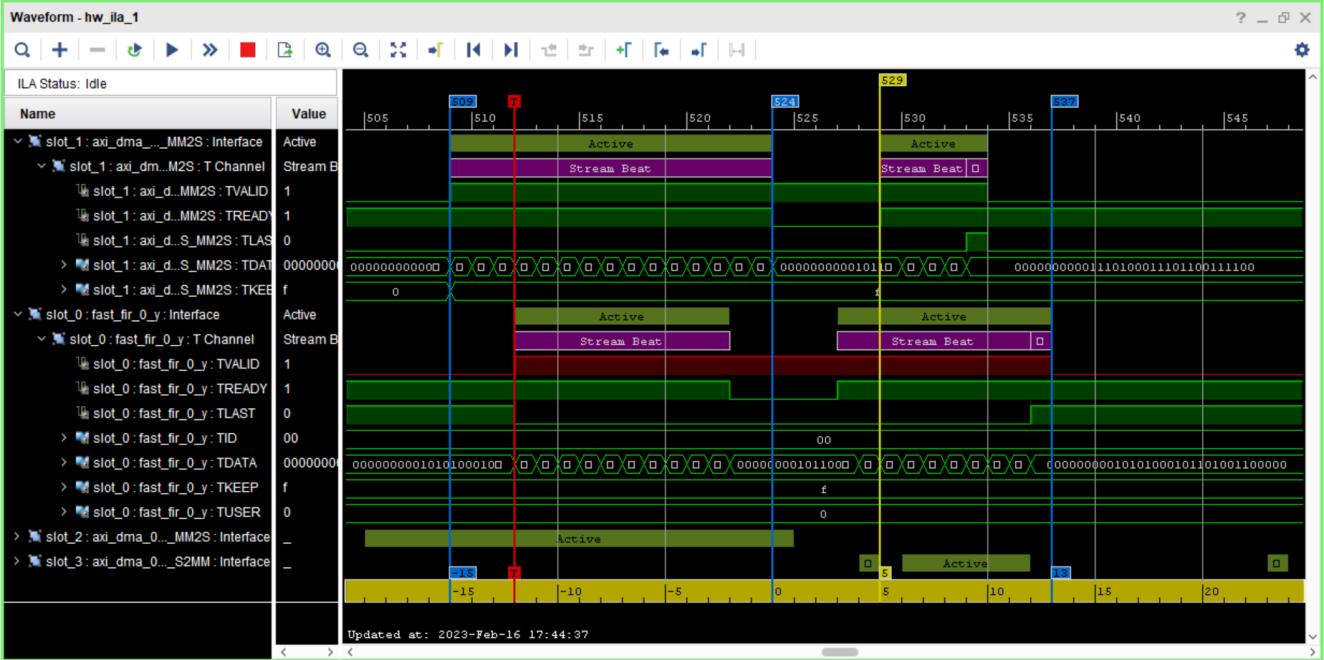Click the ILA Status: Idle text
Viewport: 1324px width, 660px height.
click(x=62, y=84)
